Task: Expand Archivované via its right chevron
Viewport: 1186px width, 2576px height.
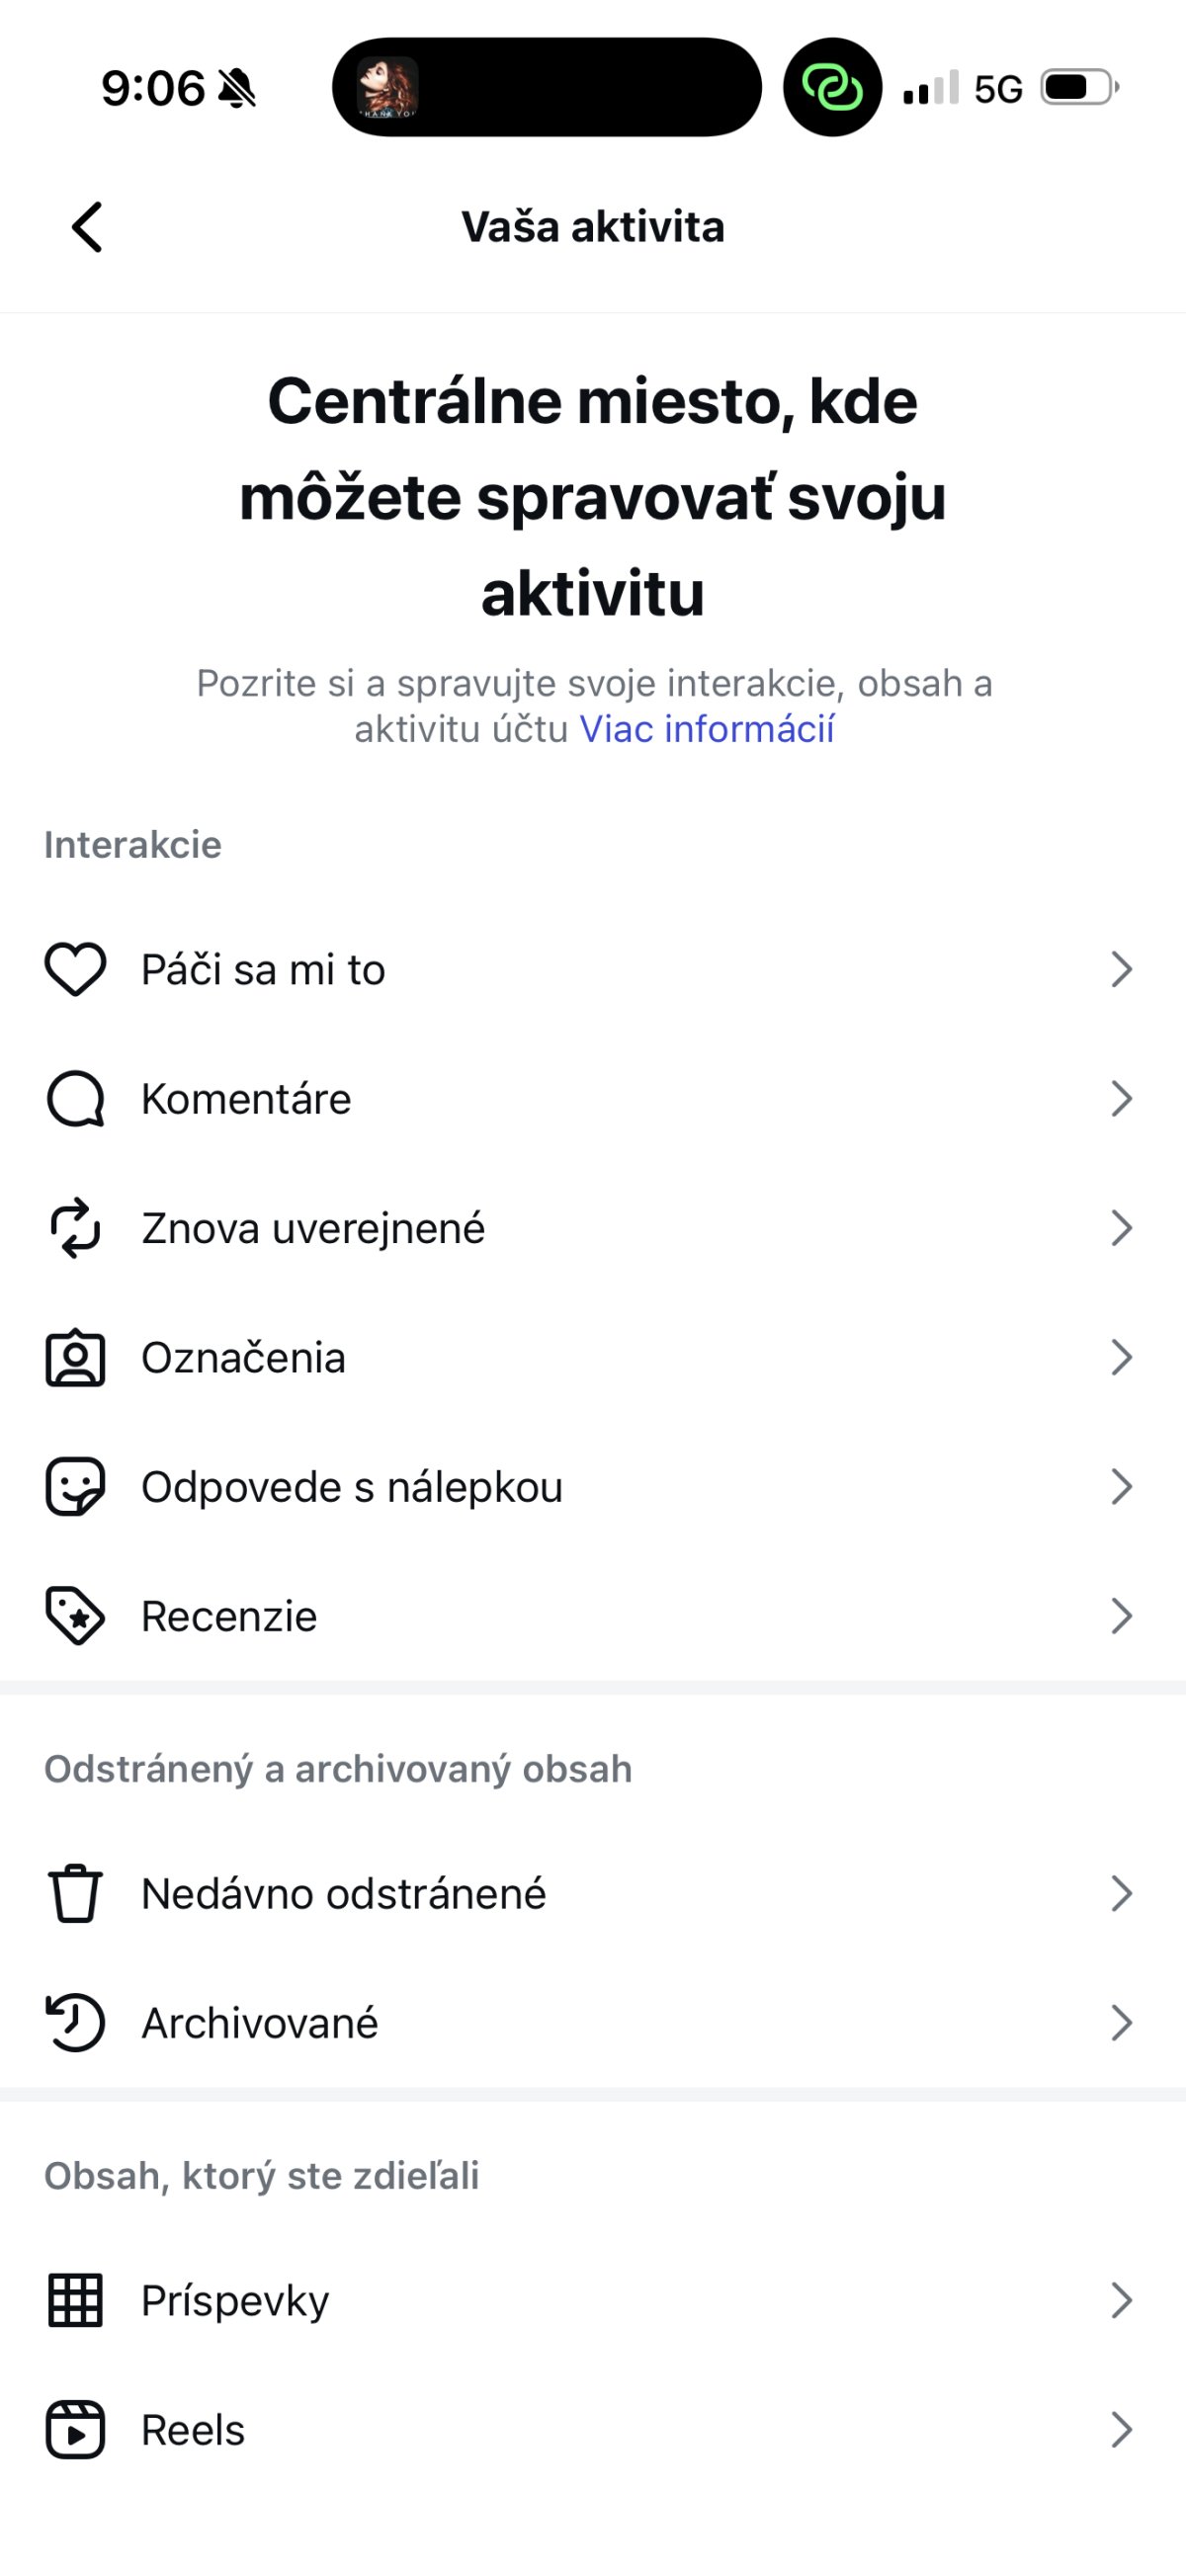Action: coord(1121,2023)
